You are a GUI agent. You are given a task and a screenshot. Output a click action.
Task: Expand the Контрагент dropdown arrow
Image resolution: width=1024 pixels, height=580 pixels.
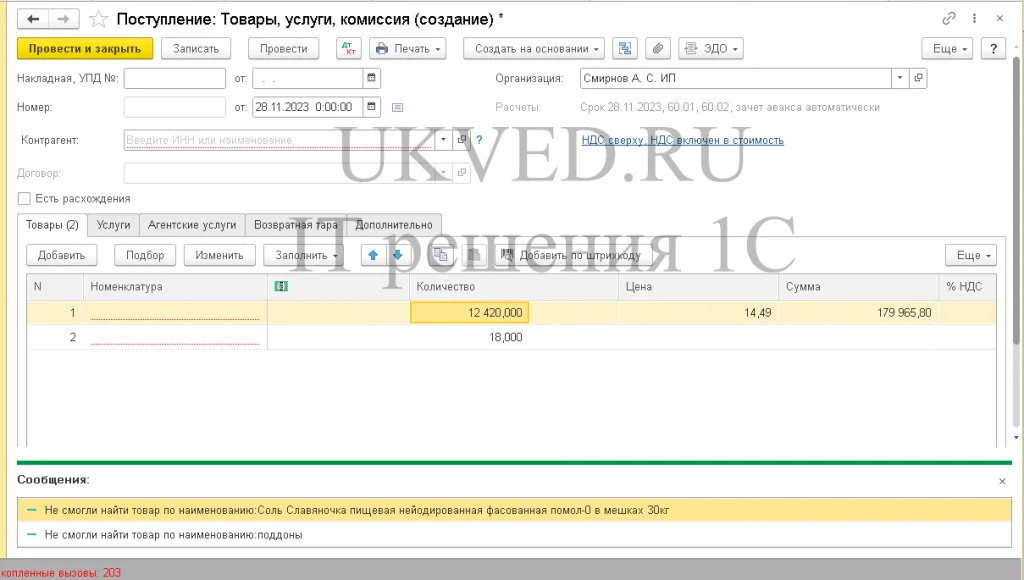pyautogui.click(x=443, y=140)
